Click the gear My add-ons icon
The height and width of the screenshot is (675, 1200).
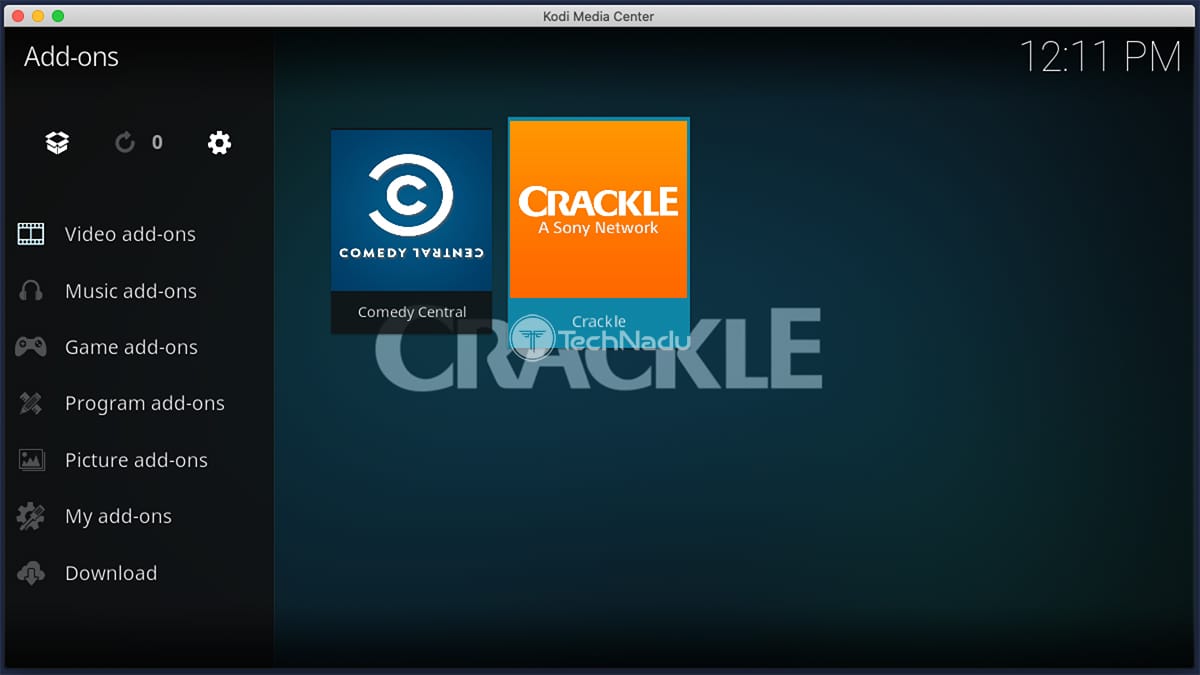[x=31, y=517]
